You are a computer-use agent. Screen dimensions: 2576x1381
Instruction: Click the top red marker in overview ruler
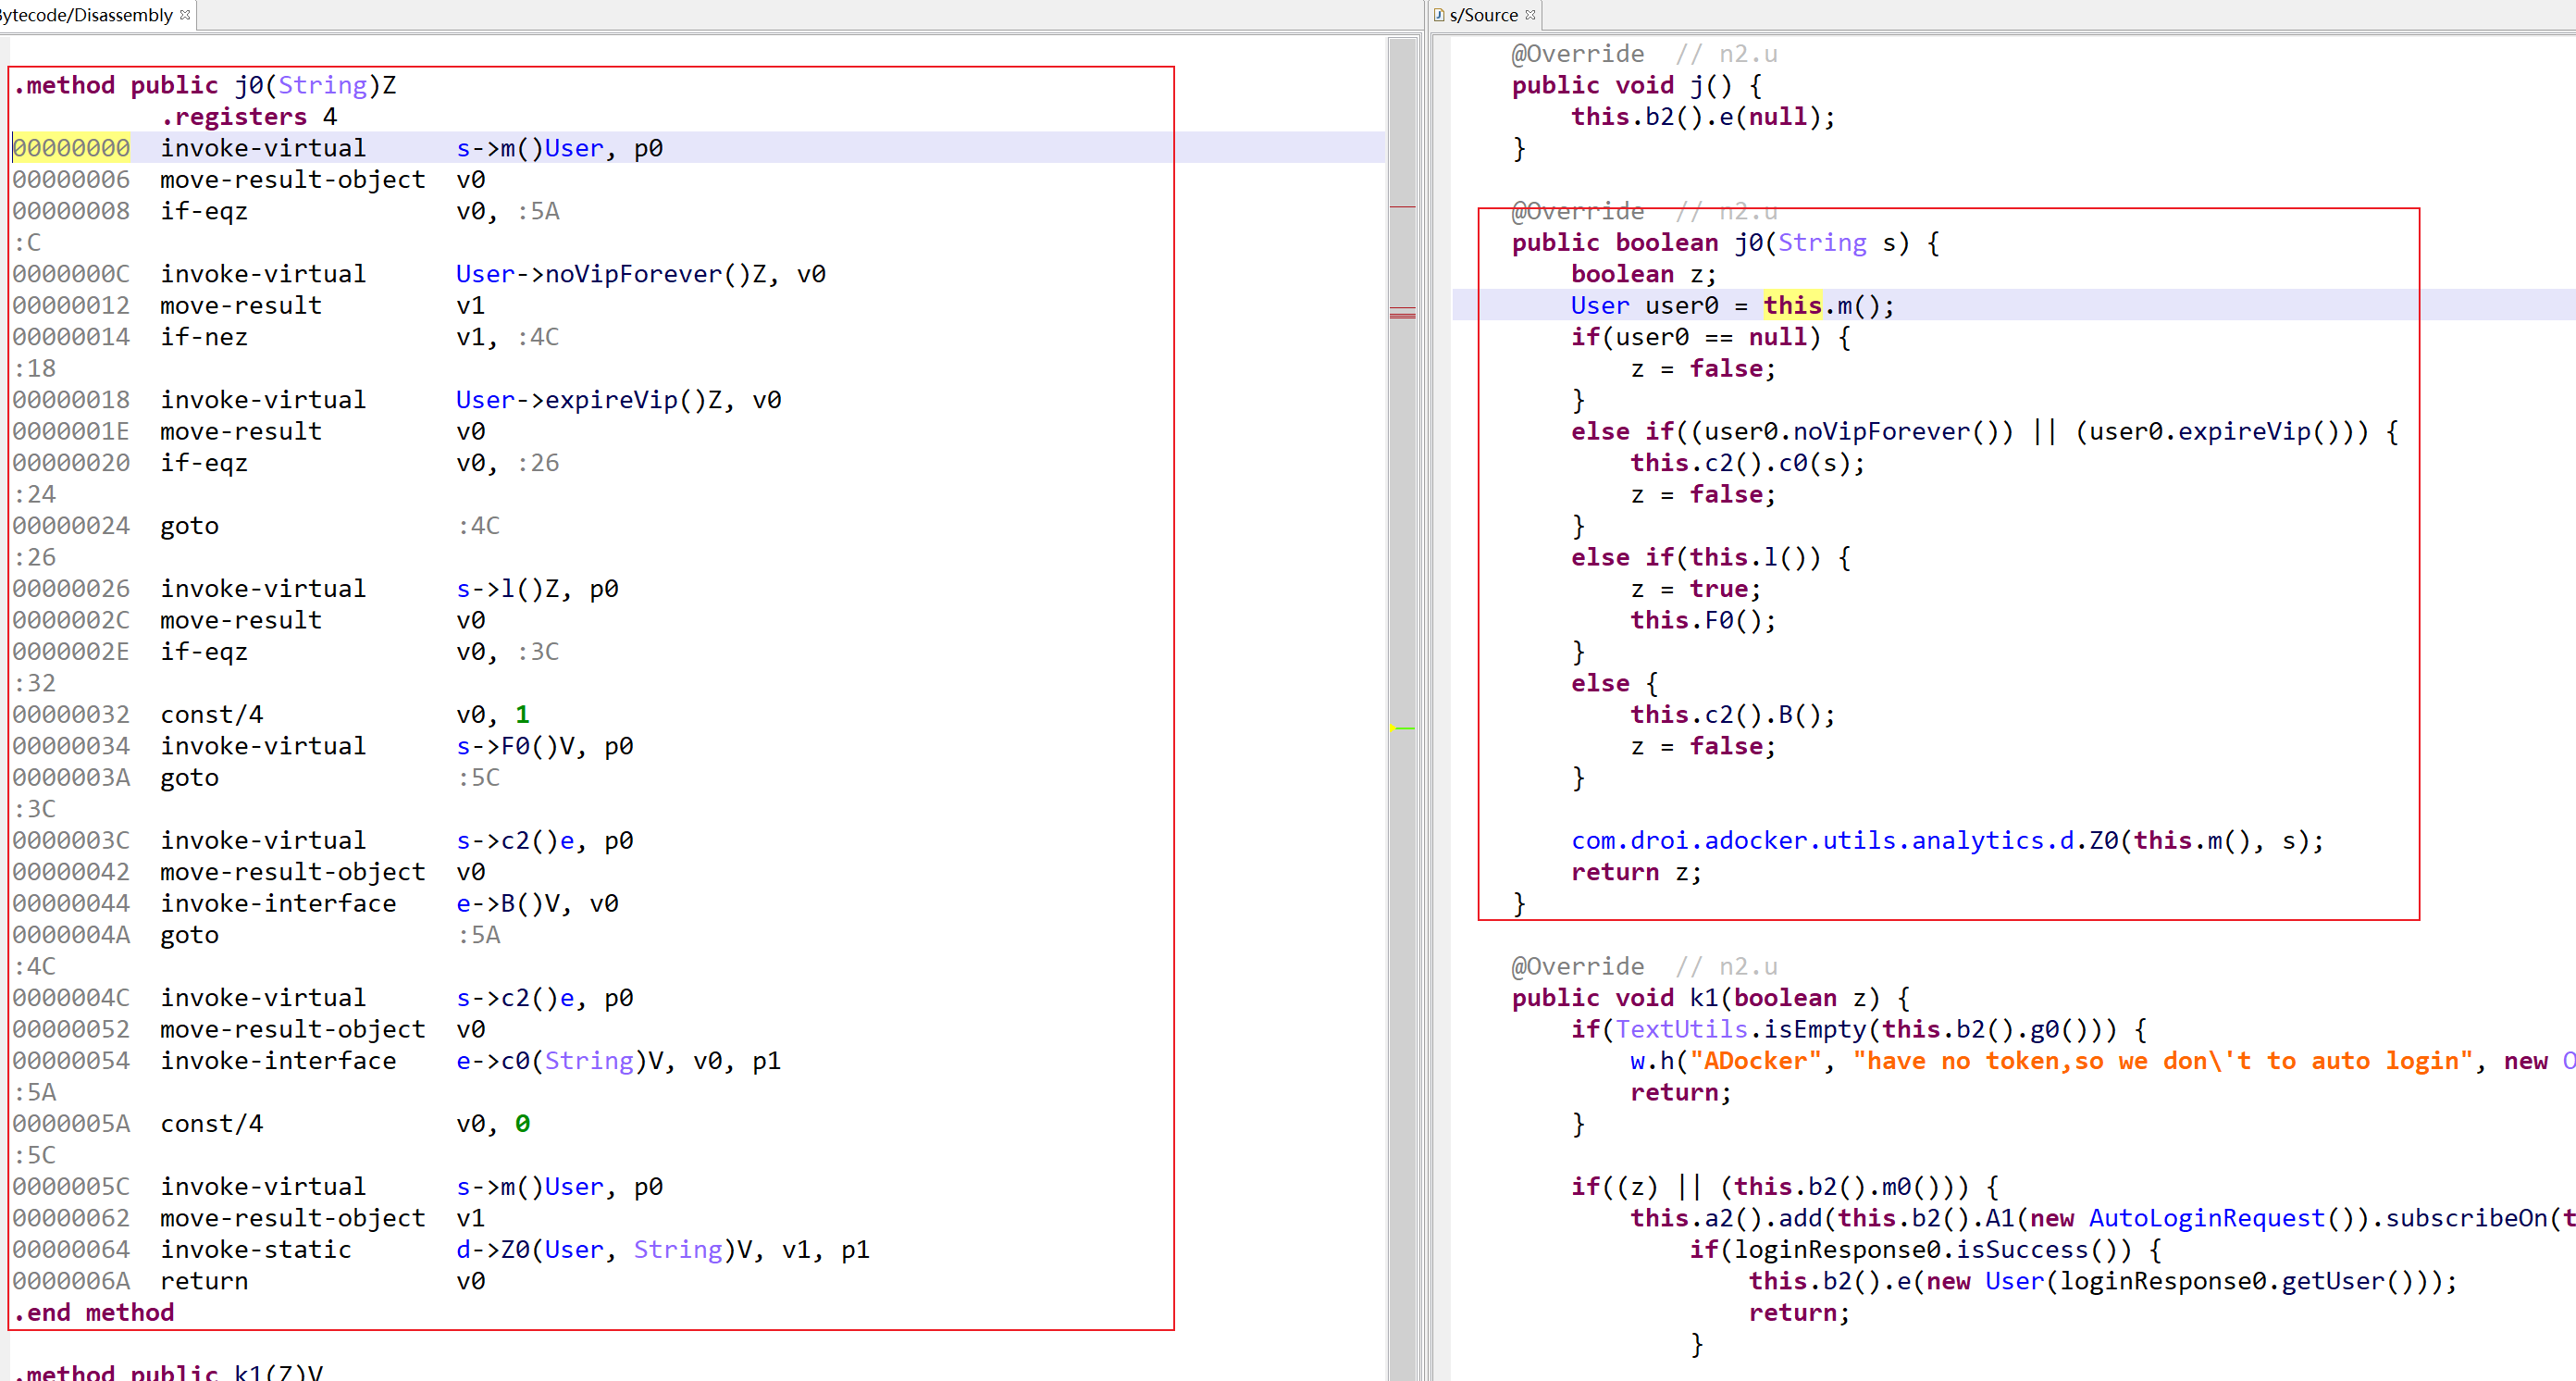1402,207
